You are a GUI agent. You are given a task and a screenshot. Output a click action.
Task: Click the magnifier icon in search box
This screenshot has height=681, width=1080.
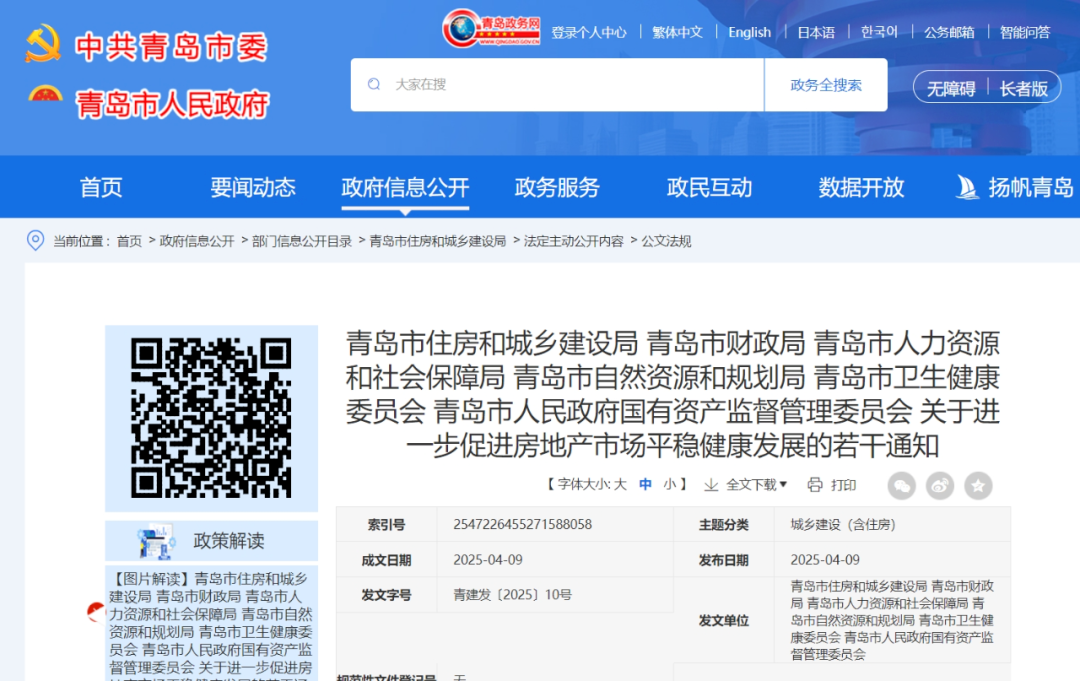[375, 85]
